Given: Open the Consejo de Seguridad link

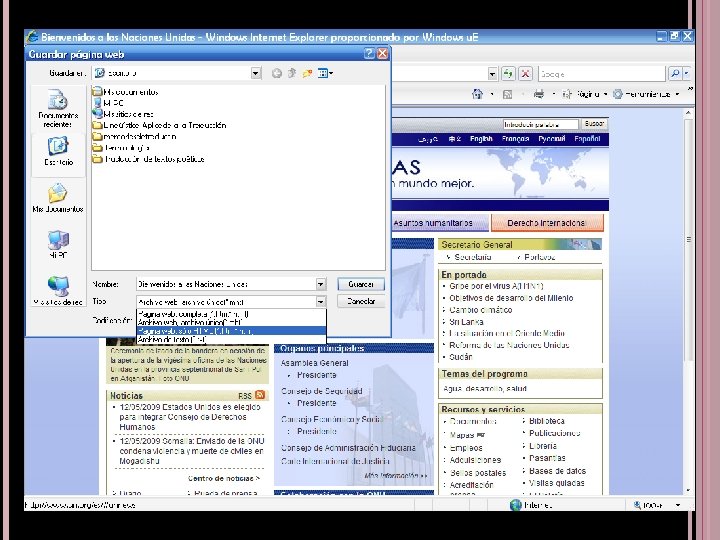Looking at the screenshot, I should pos(321,391).
